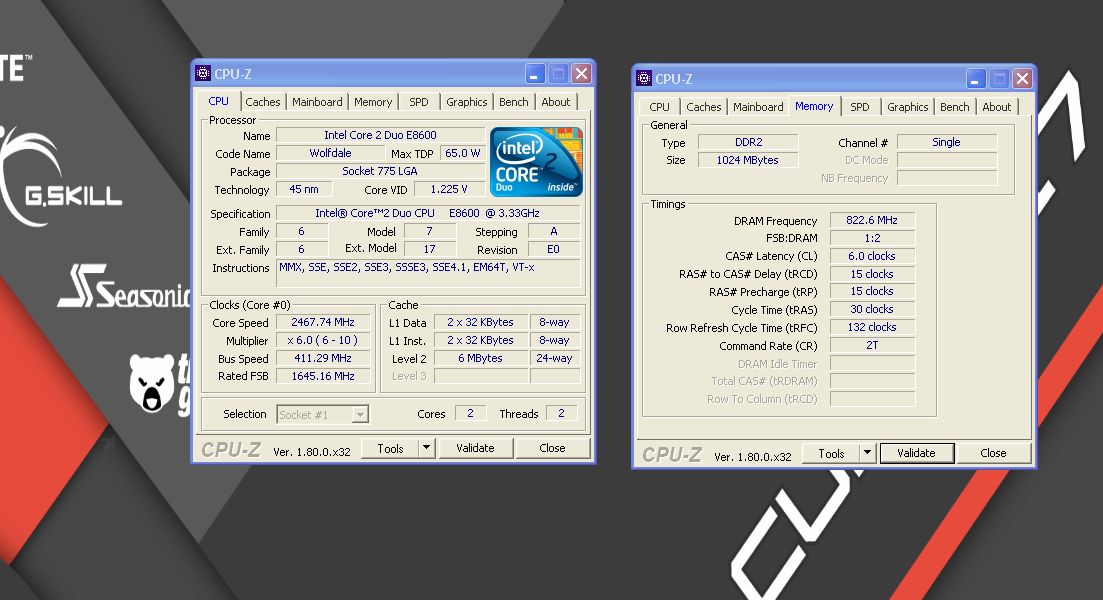Click the Wolfdale code name field

[330, 153]
